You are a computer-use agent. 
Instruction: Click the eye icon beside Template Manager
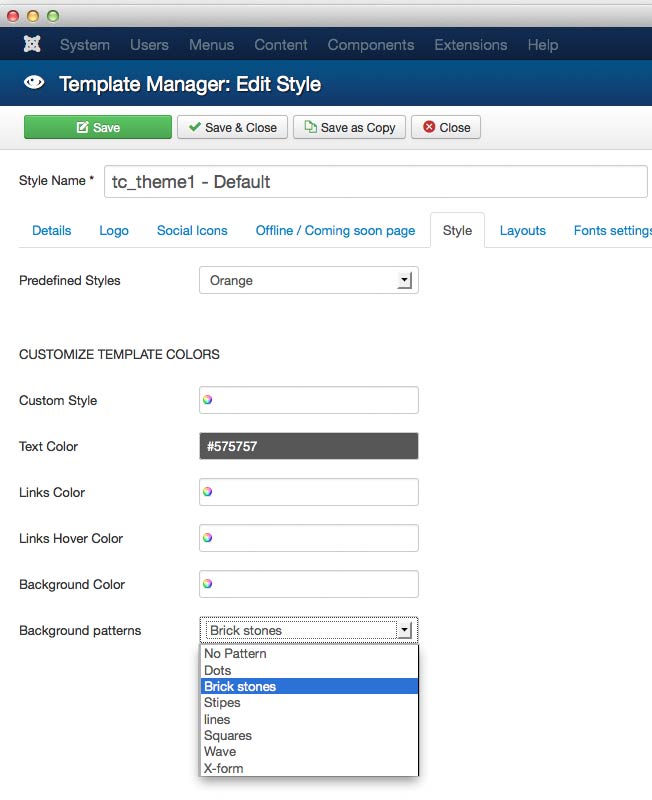pos(35,84)
